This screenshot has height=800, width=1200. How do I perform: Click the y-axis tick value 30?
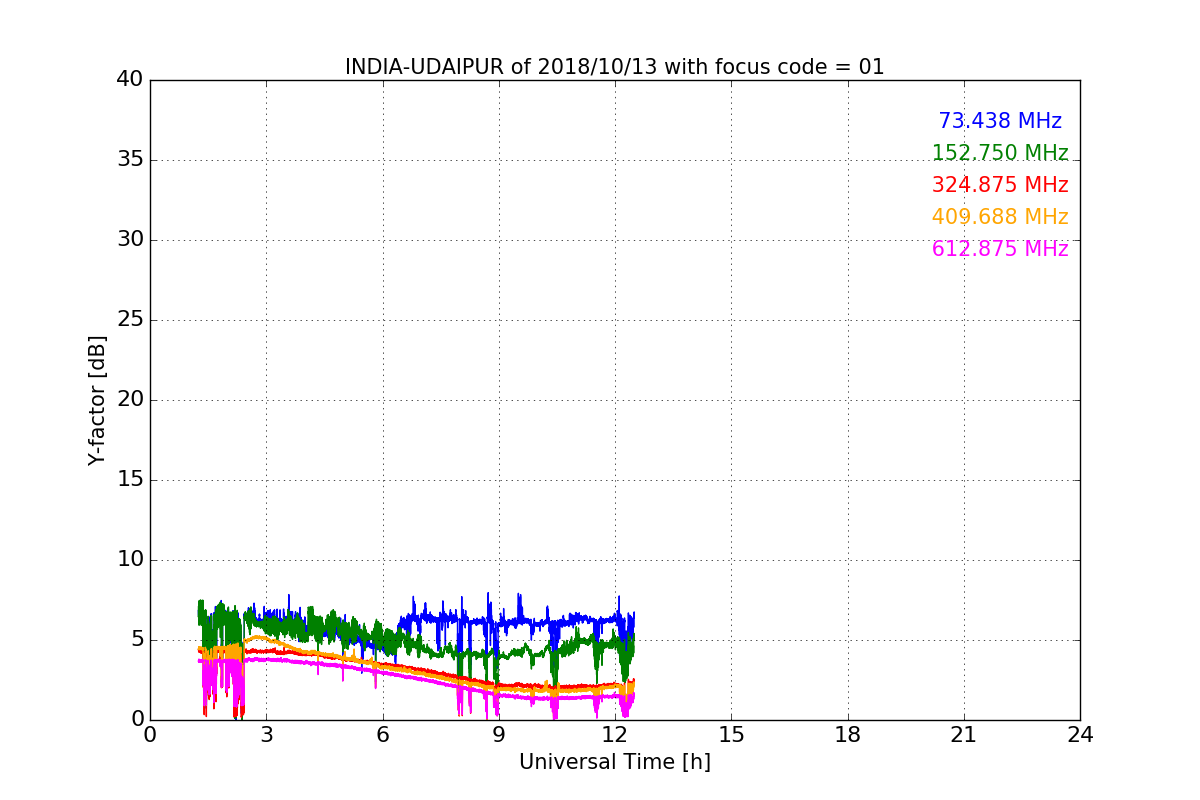click(x=130, y=240)
